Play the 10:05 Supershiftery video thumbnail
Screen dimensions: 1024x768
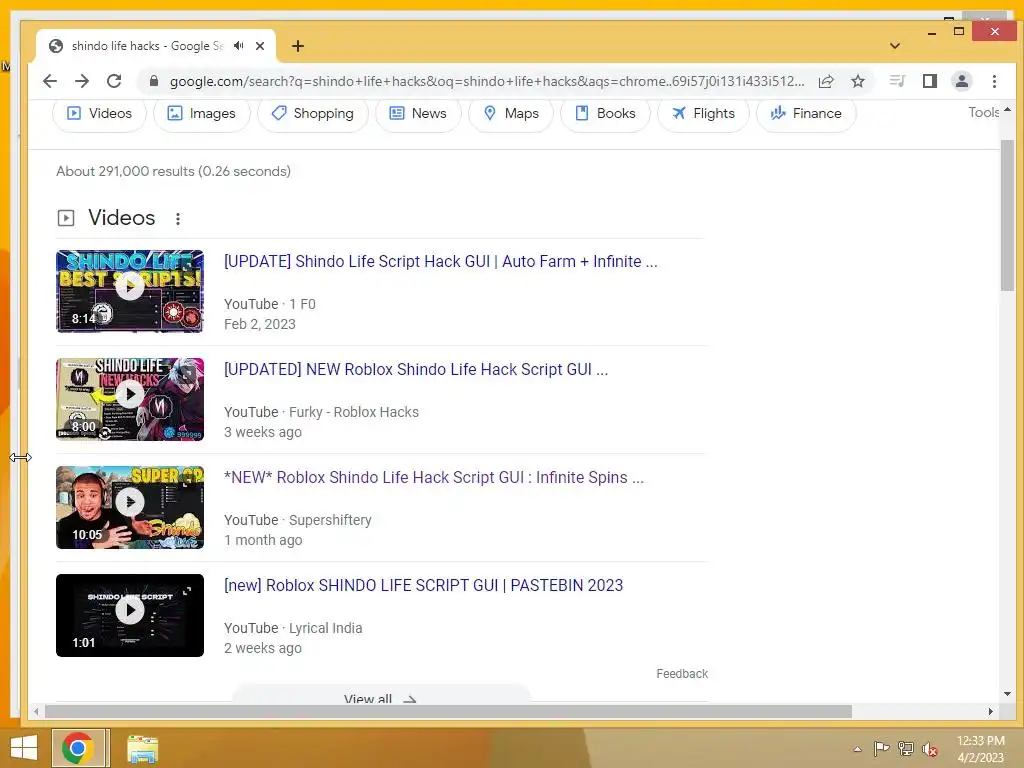coord(130,507)
